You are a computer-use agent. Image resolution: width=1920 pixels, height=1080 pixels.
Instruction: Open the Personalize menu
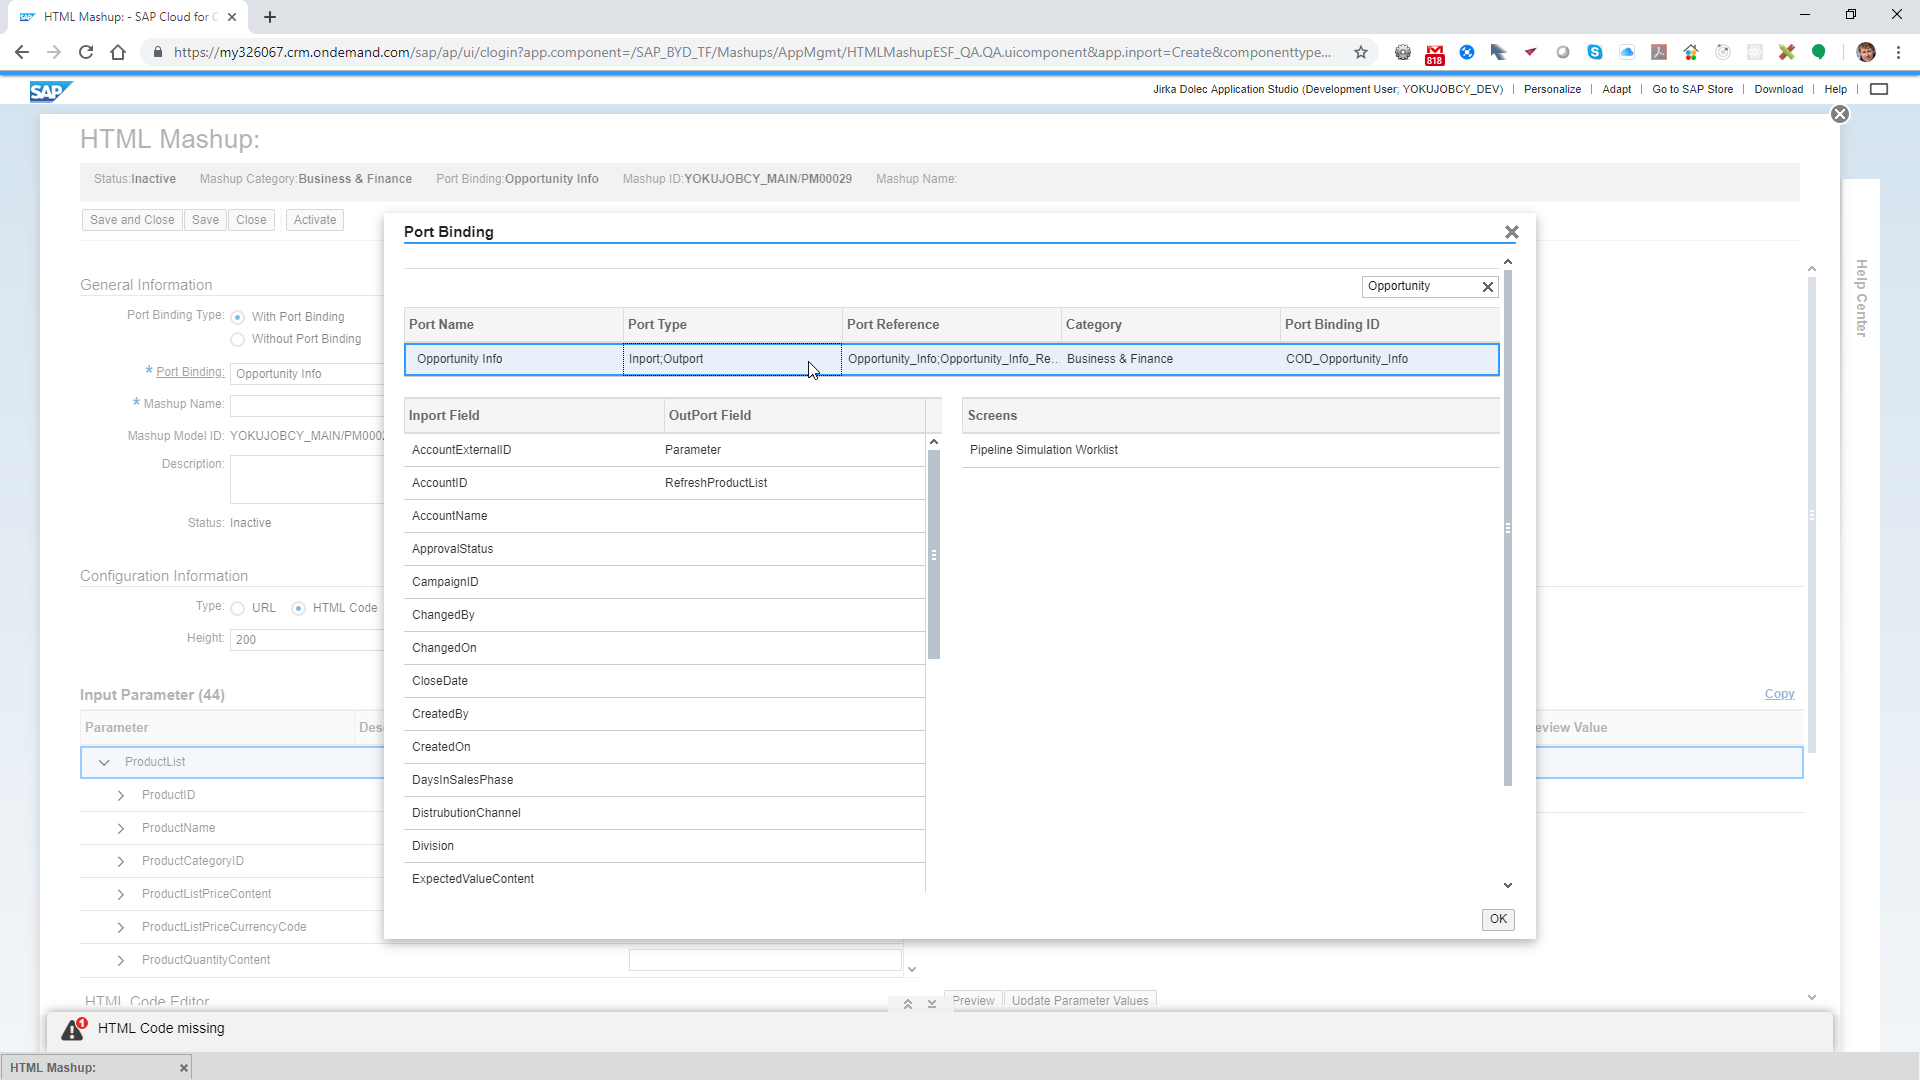[1552, 89]
